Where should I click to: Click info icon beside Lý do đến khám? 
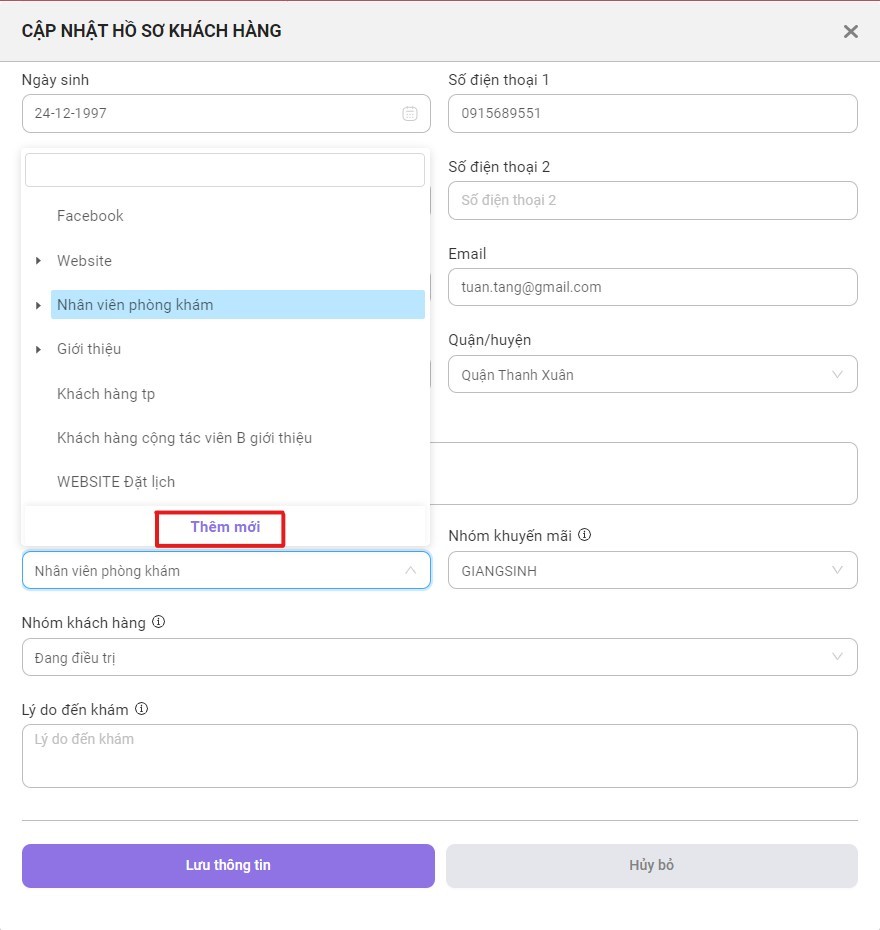tap(141, 709)
